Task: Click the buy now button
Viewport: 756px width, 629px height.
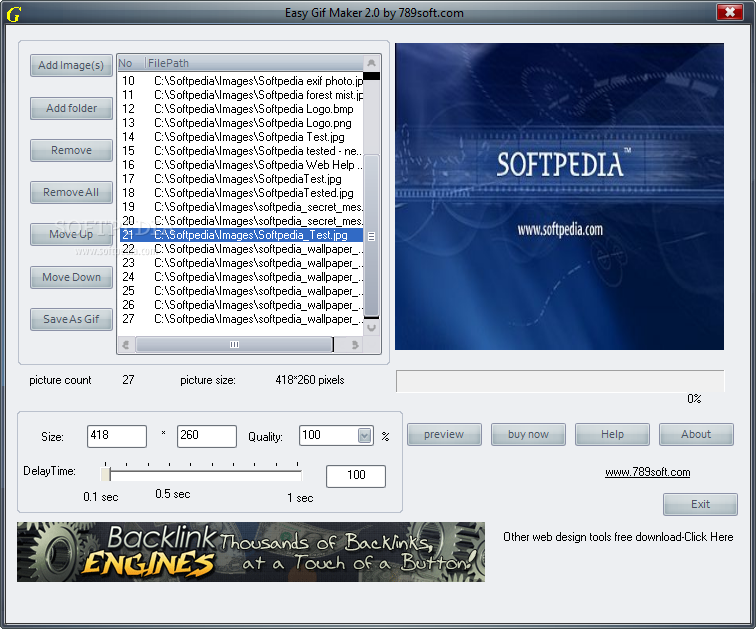Action: 528,434
